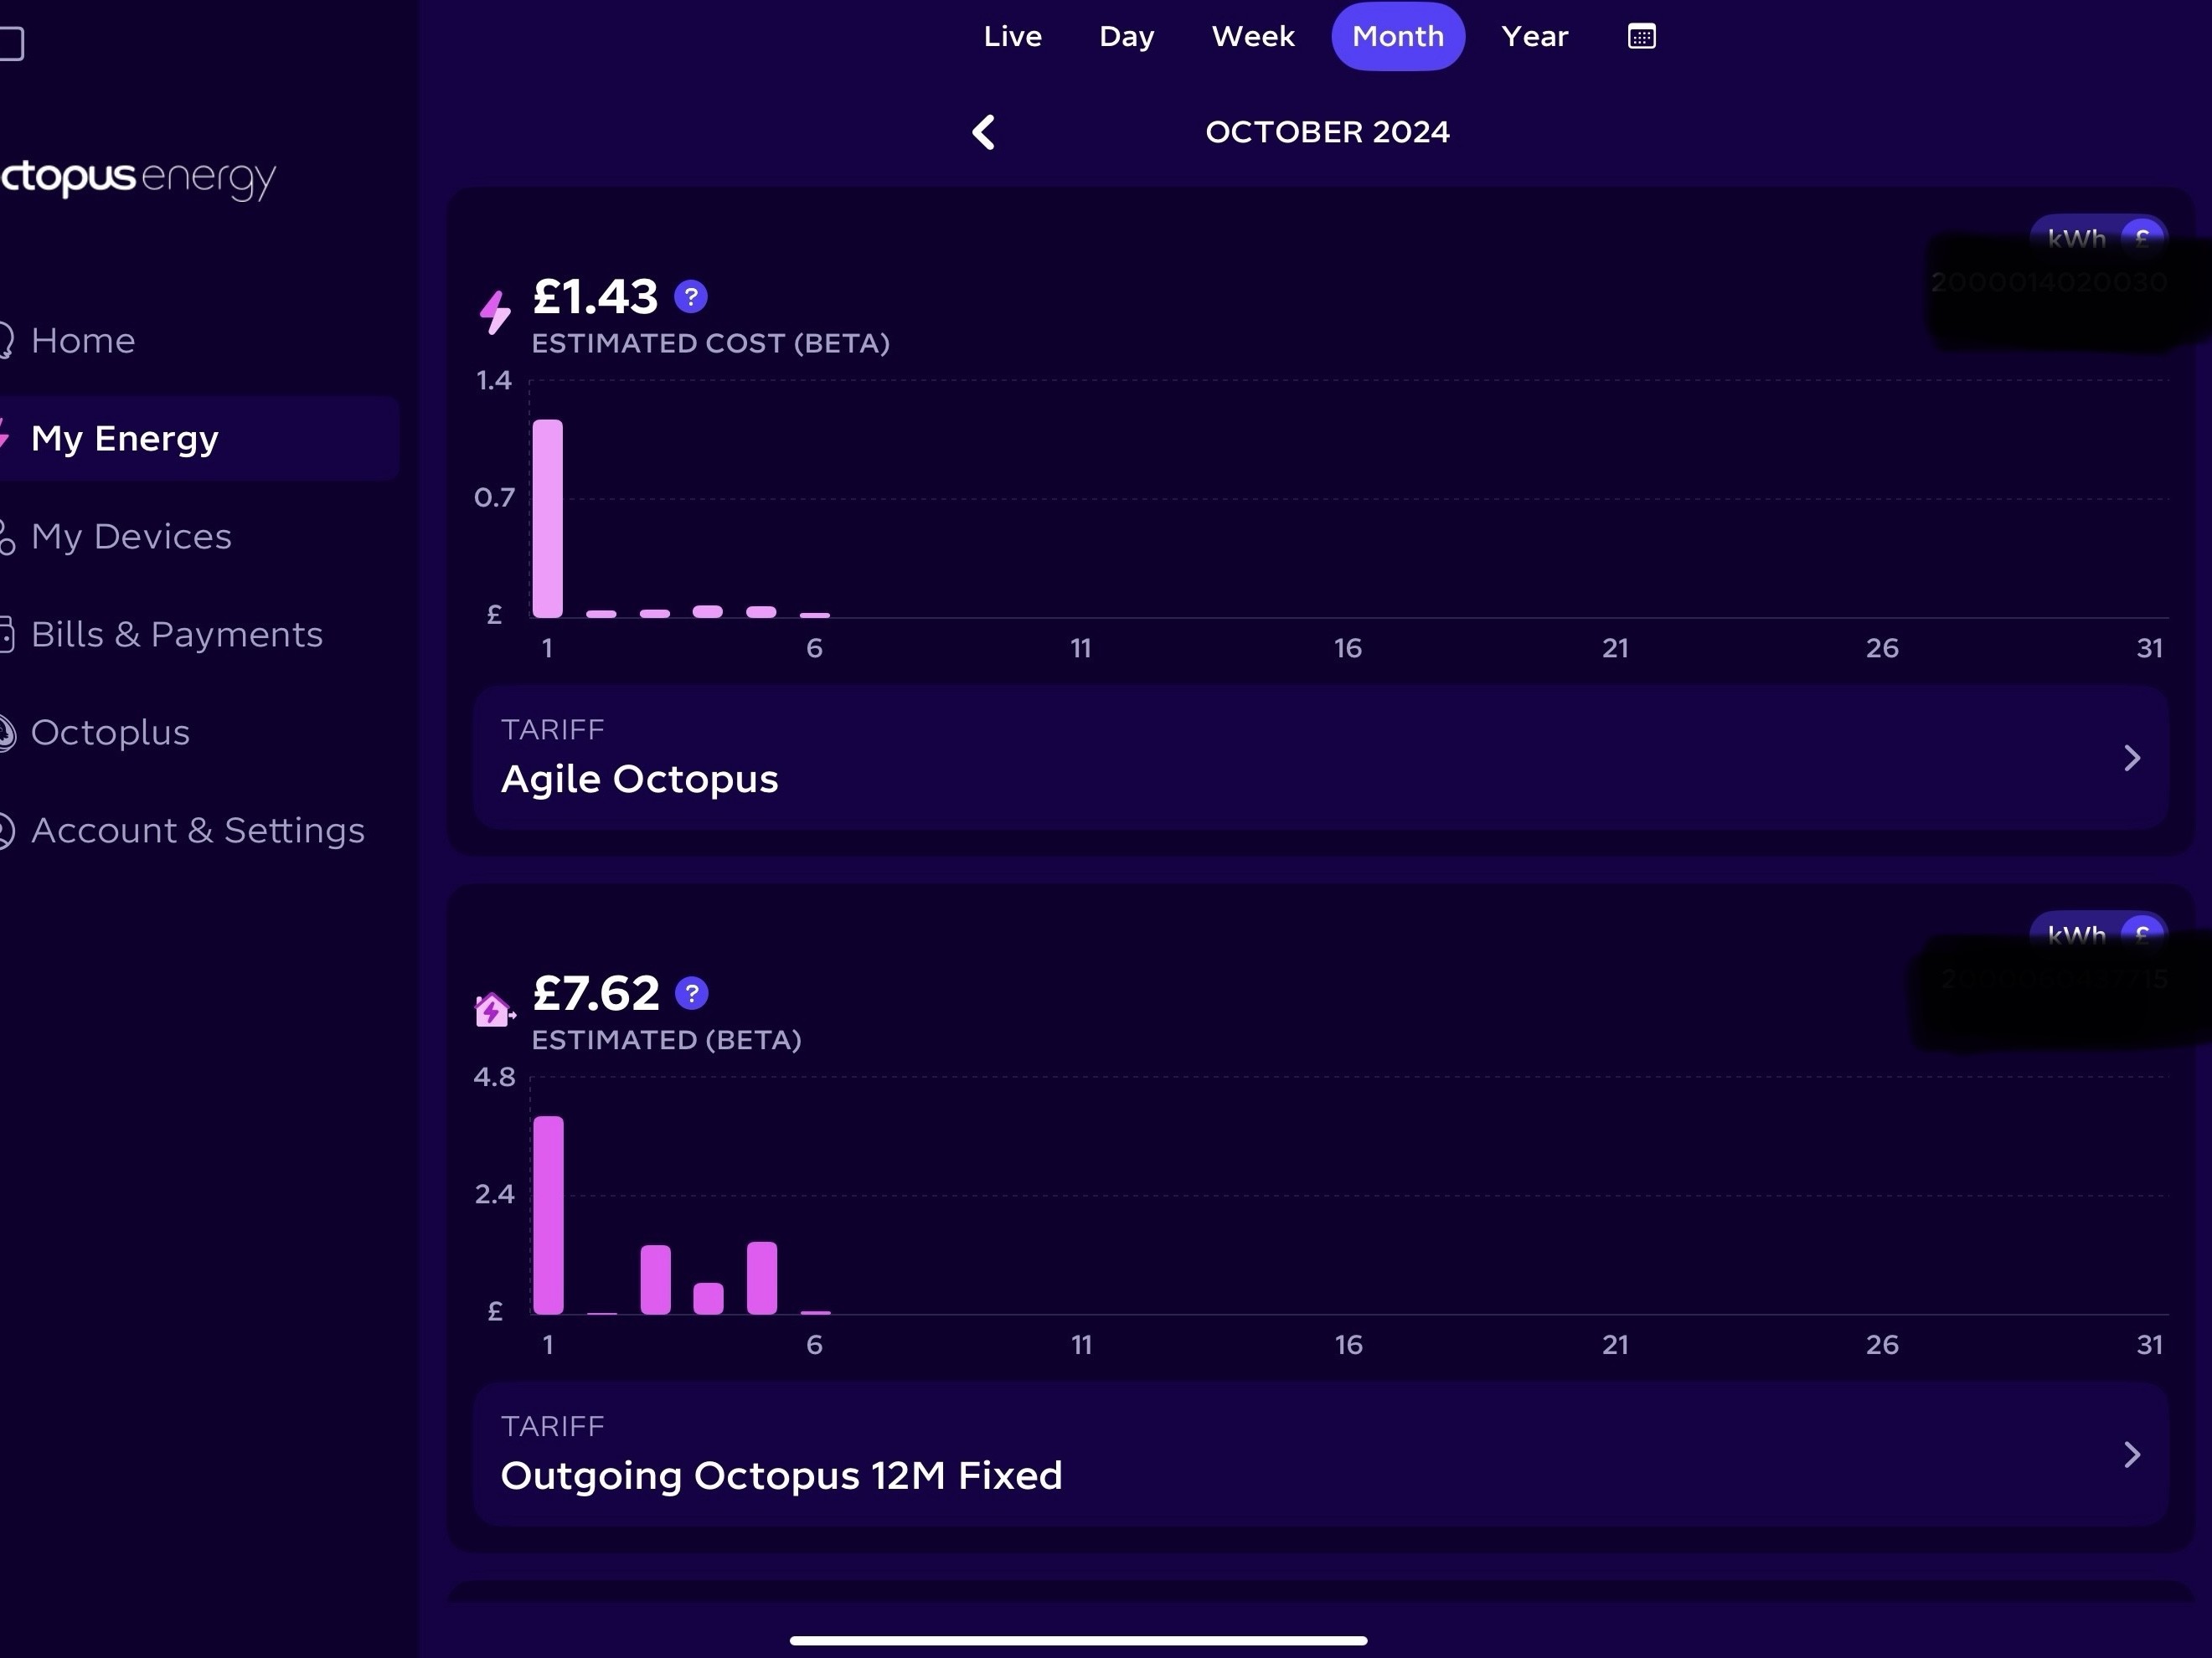Open Bills & Payments page
The width and height of the screenshot is (2212, 1658).
[176, 634]
